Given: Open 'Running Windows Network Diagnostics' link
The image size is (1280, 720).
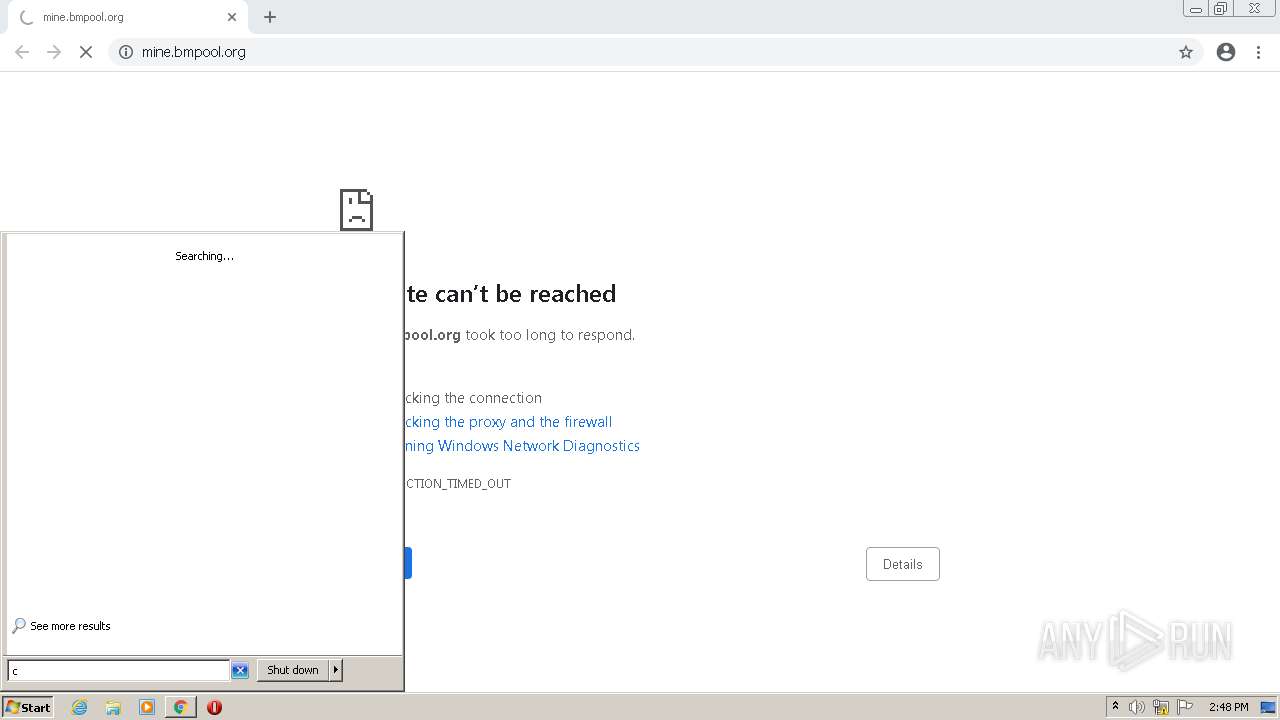Looking at the screenshot, I should (x=522, y=446).
